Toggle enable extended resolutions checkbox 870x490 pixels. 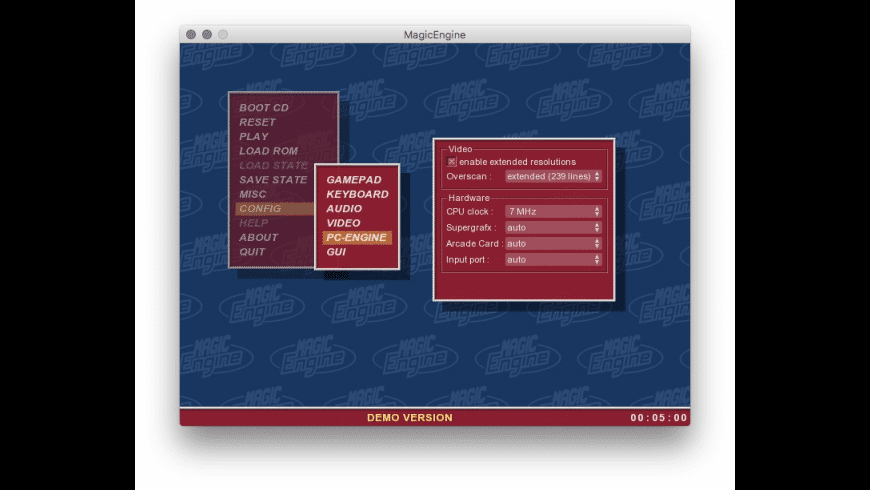(x=452, y=162)
